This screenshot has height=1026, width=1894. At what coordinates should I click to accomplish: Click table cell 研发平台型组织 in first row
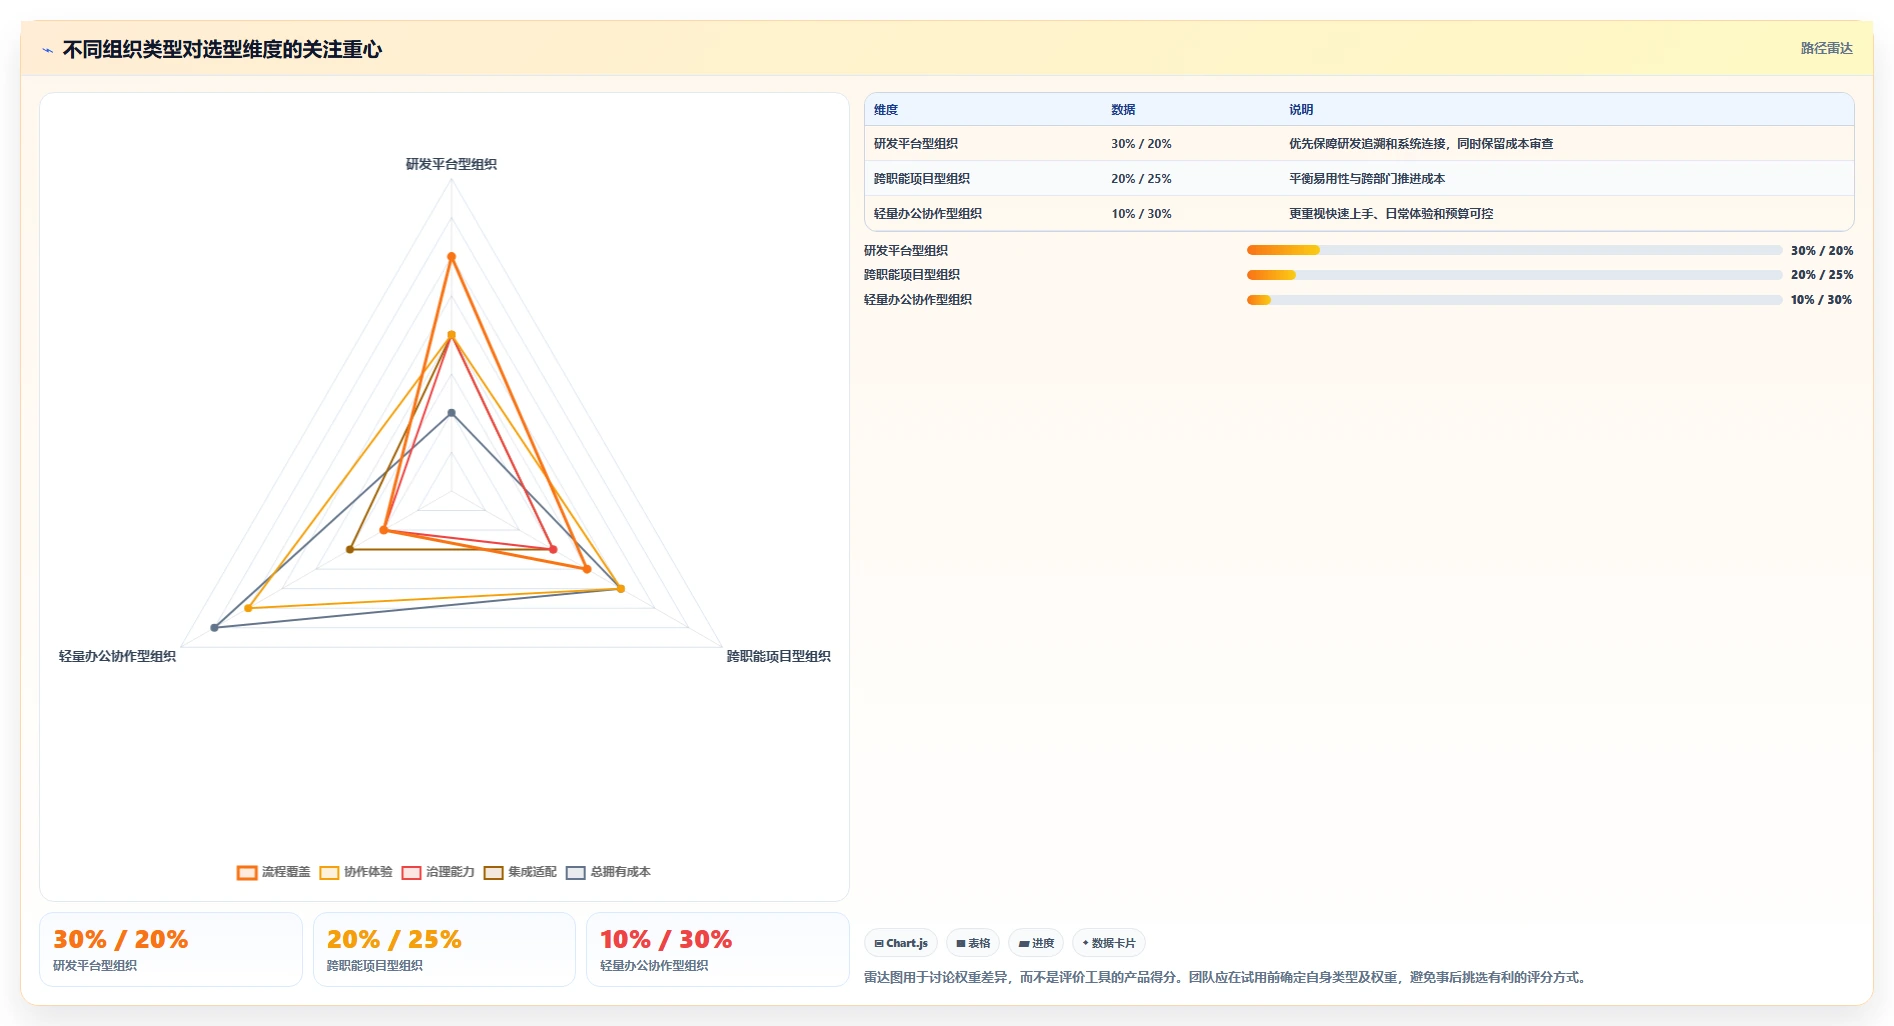916,144
